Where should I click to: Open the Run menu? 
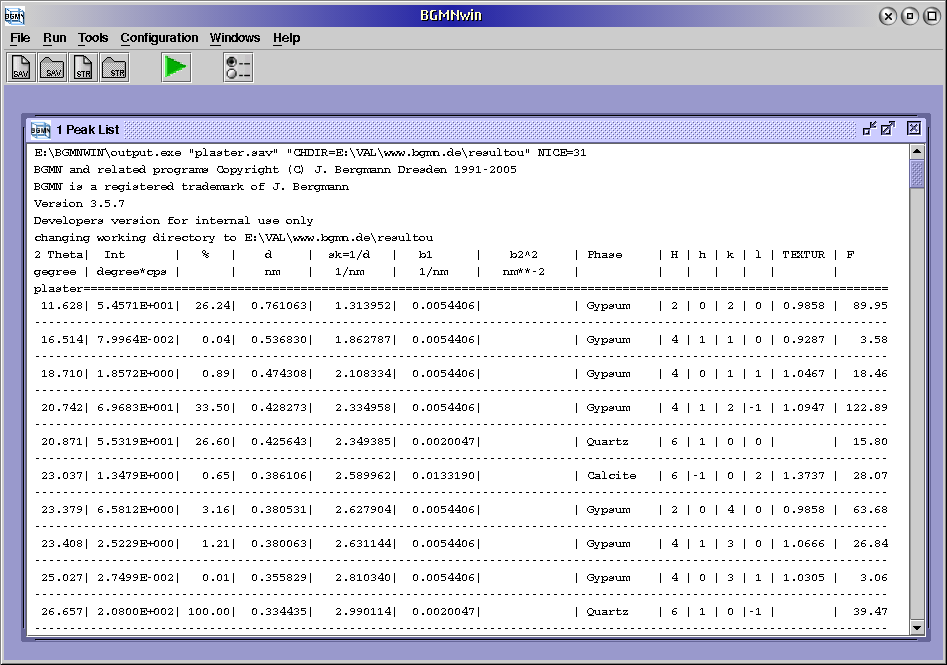point(54,38)
